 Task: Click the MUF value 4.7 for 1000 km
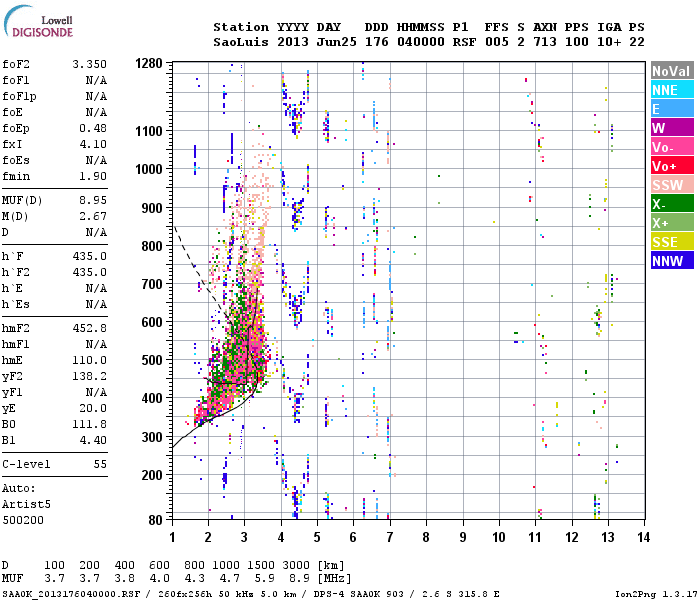[229, 579]
